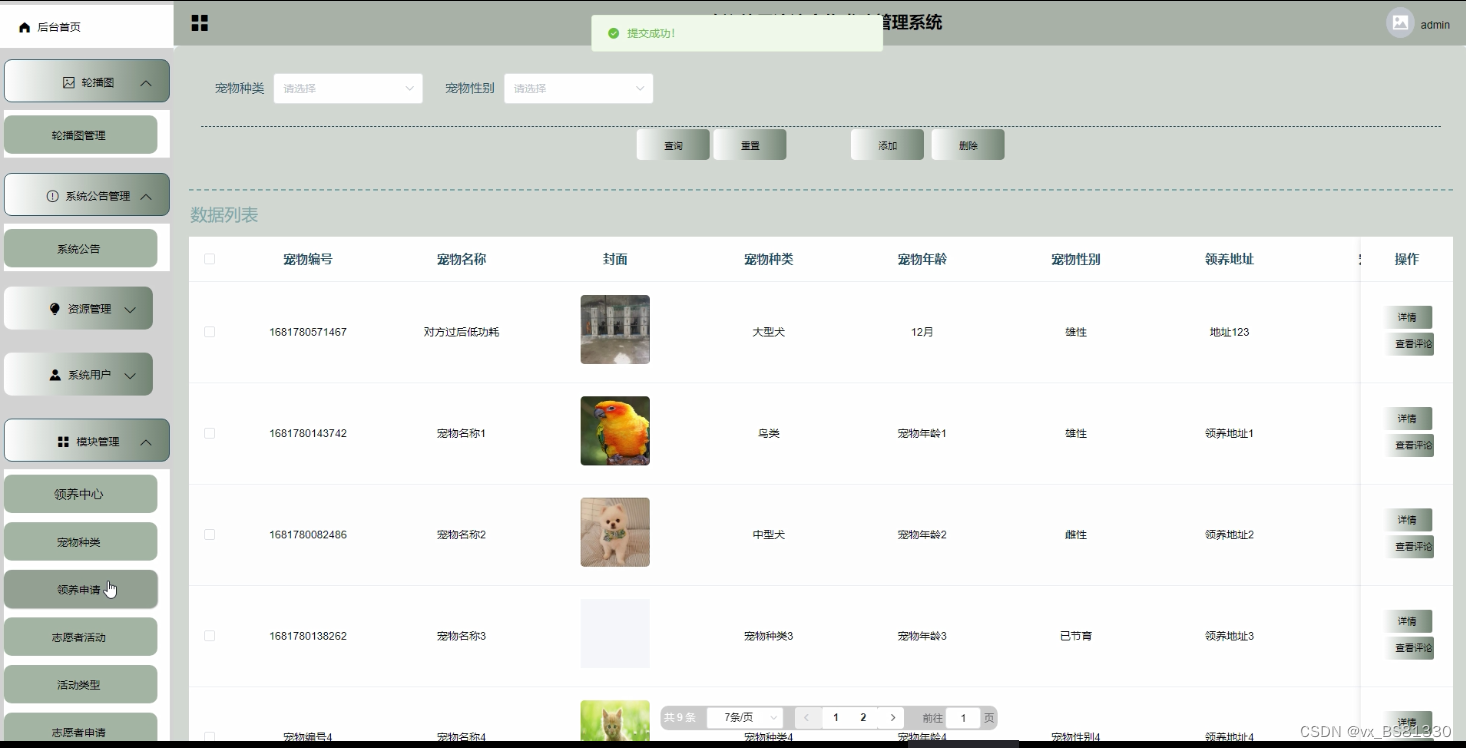
Task: Click 查看评论 for 宠物名称3
Action: coord(1409,648)
